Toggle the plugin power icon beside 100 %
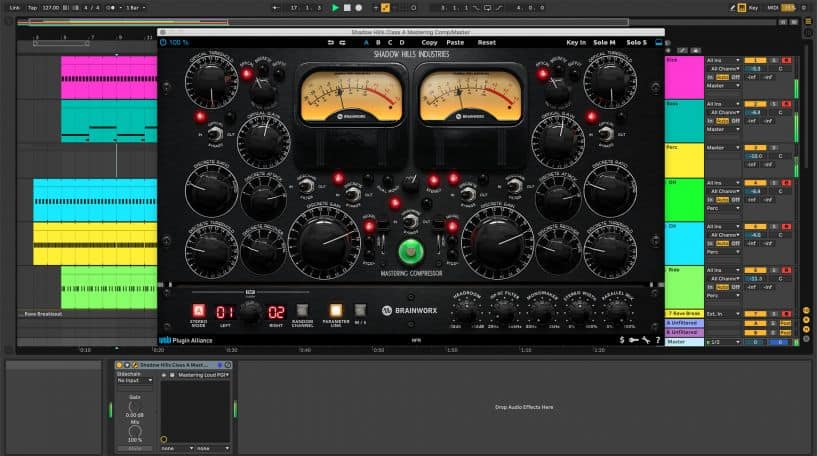 (x=163, y=42)
